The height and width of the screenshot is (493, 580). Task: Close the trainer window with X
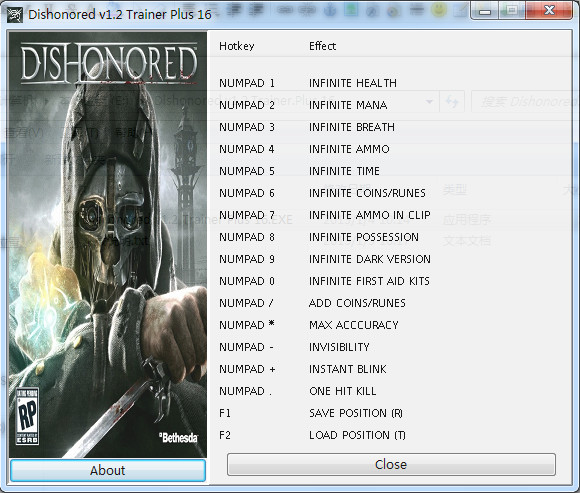pos(549,11)
